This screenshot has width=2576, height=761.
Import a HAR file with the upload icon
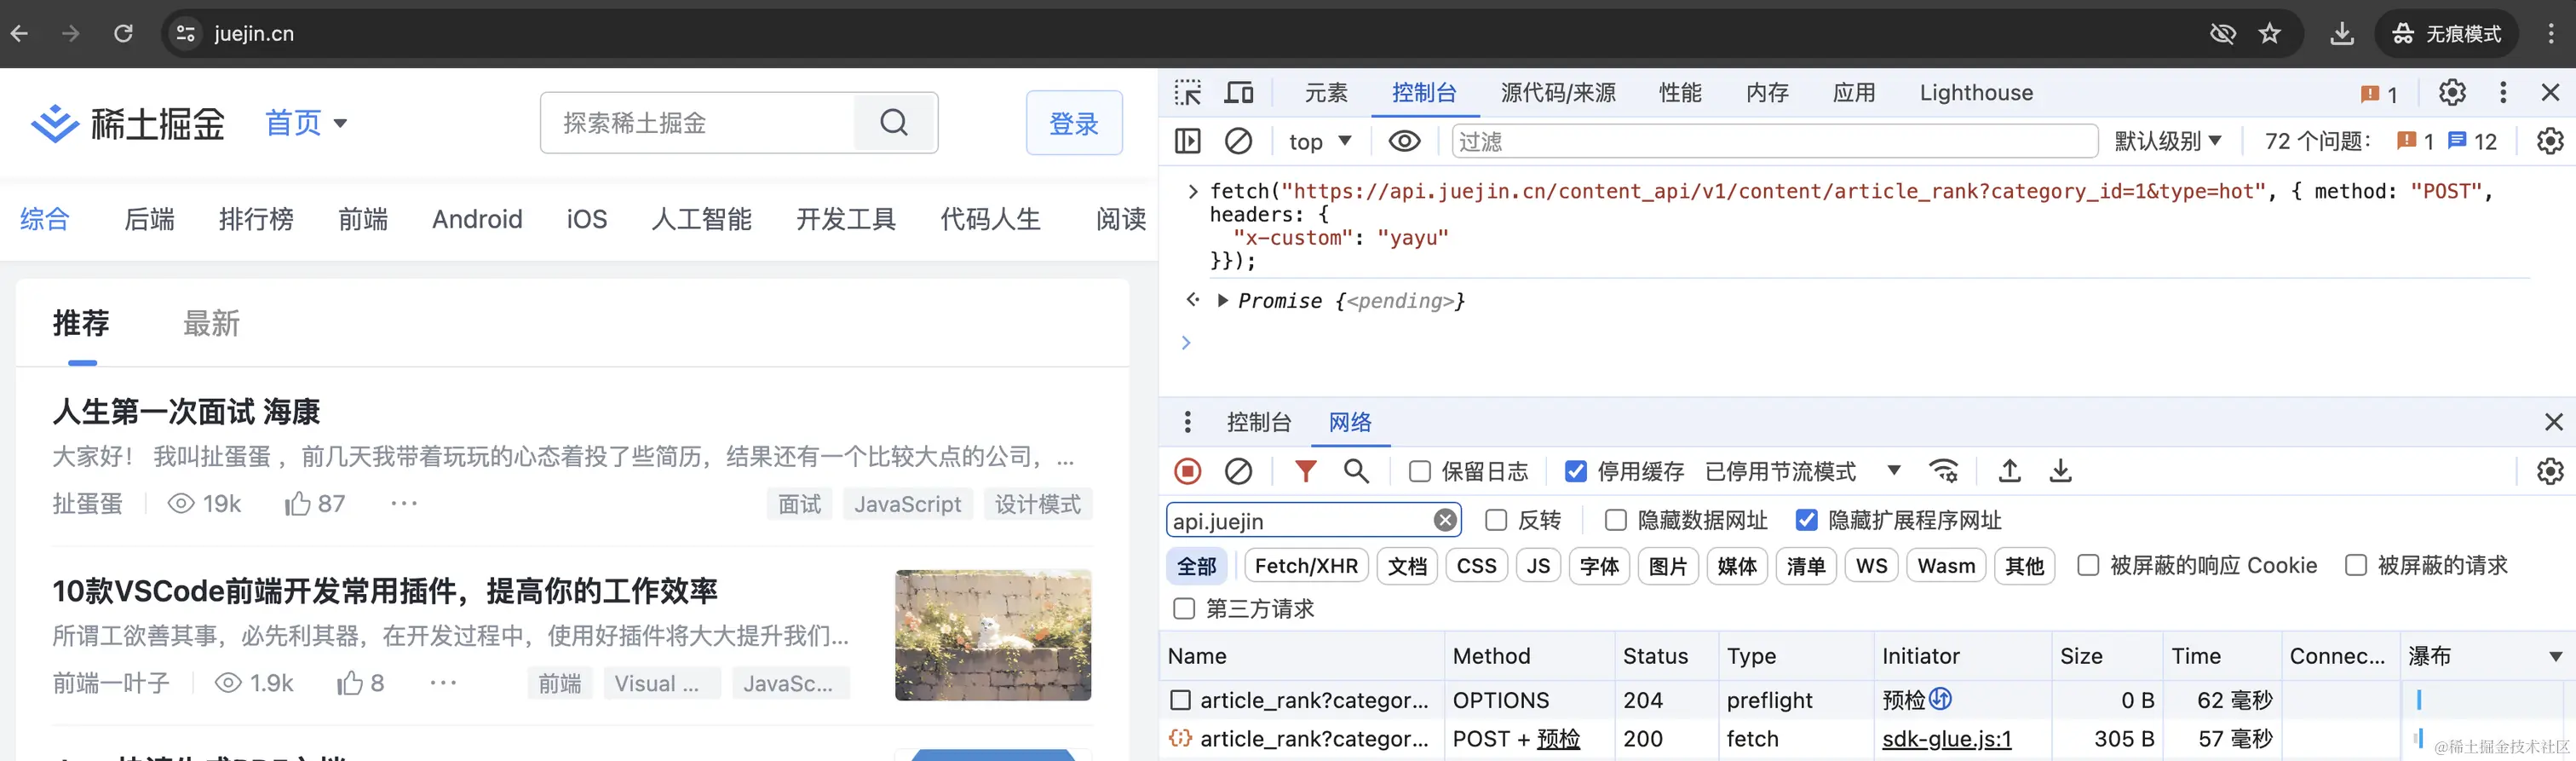[2009, 471]
